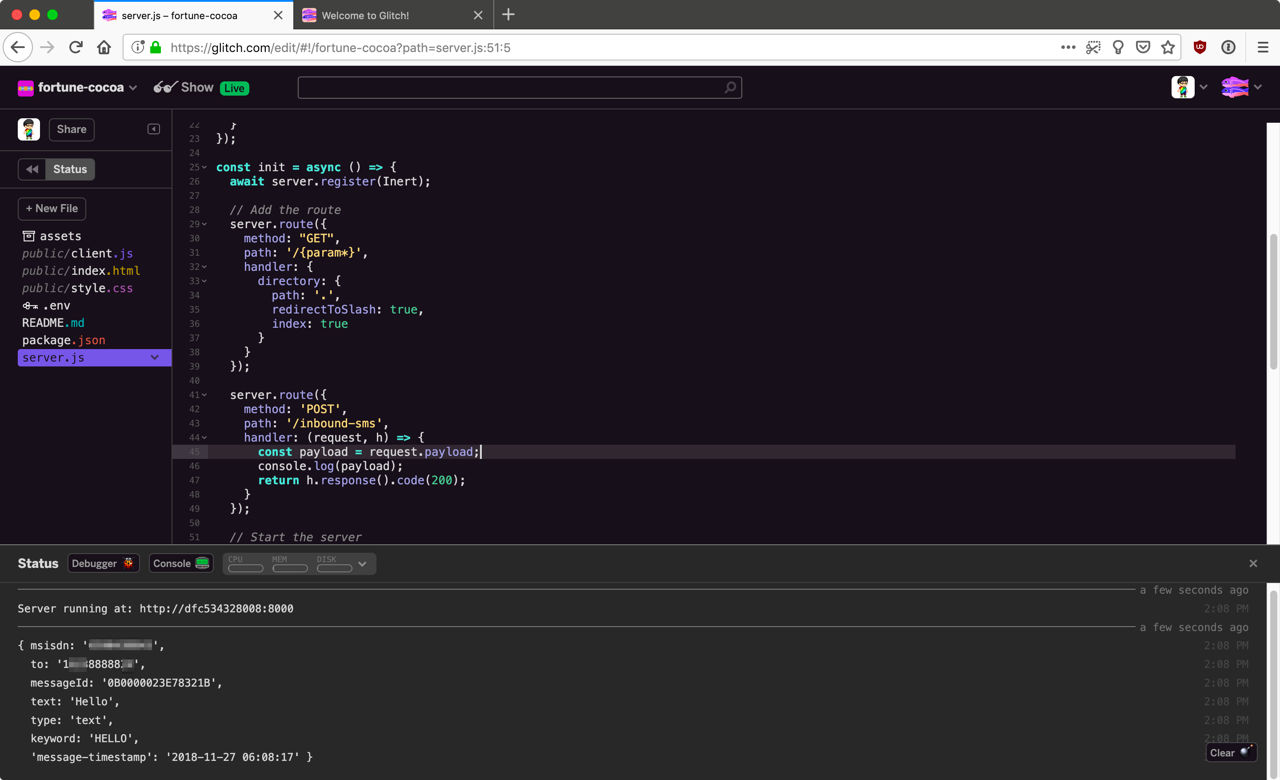Click the green Live badge
Image resolution: width=1280 pixels, height=780 pixels.
click(x=234, y=88)
